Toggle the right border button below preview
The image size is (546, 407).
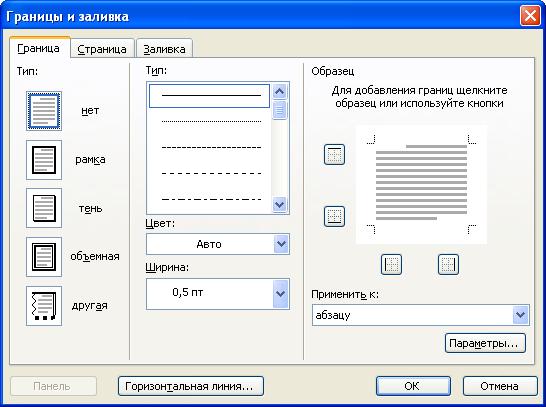(448, 264)
